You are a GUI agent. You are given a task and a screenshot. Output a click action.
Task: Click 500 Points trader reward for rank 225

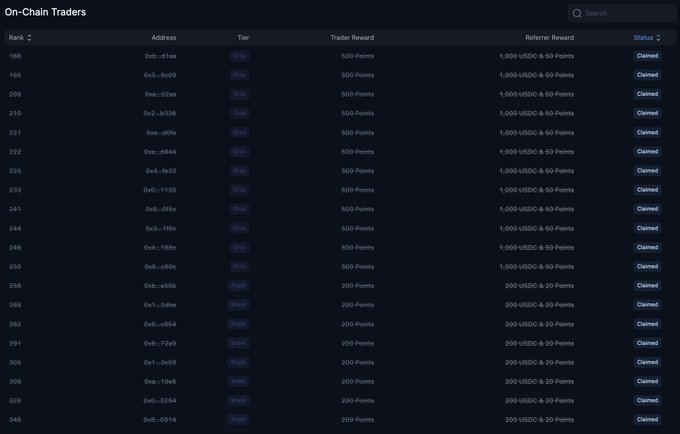point(358,171)
